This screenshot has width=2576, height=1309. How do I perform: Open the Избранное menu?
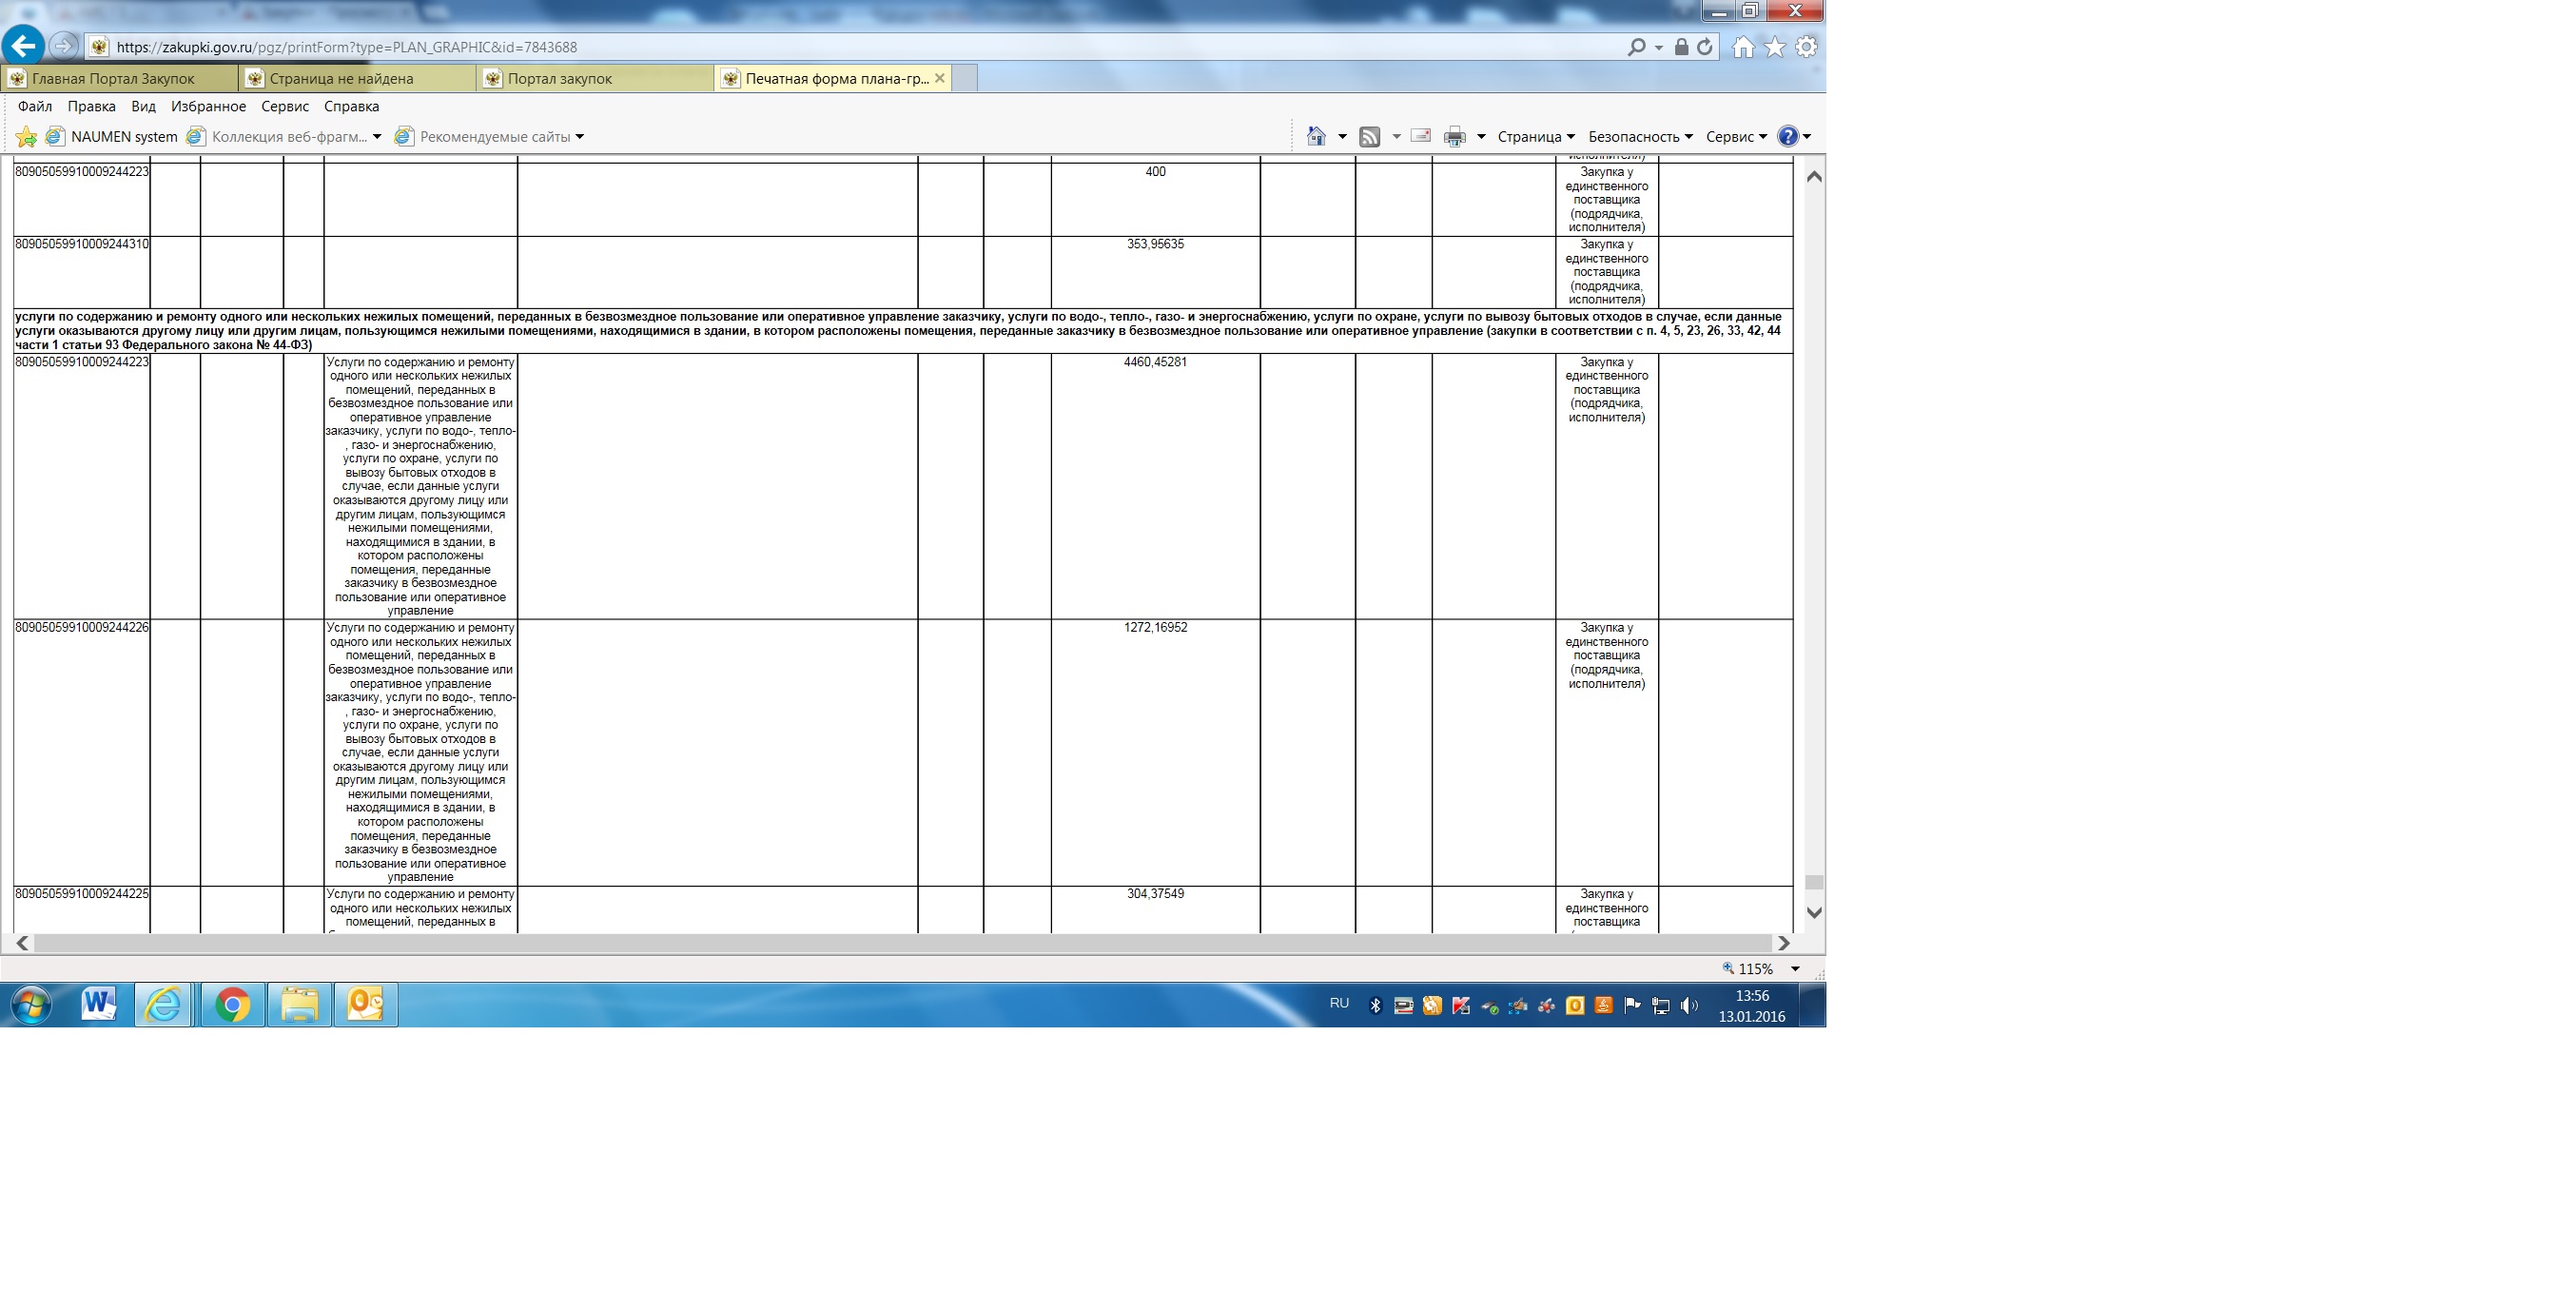[208, 106]
